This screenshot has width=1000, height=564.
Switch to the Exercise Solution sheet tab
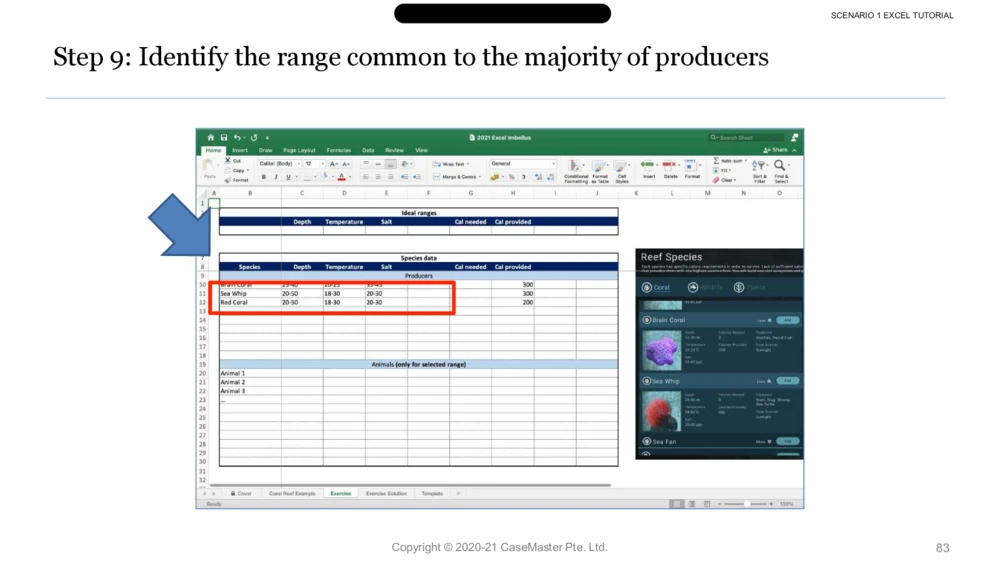pyautogui.click(x=386, y=494)
